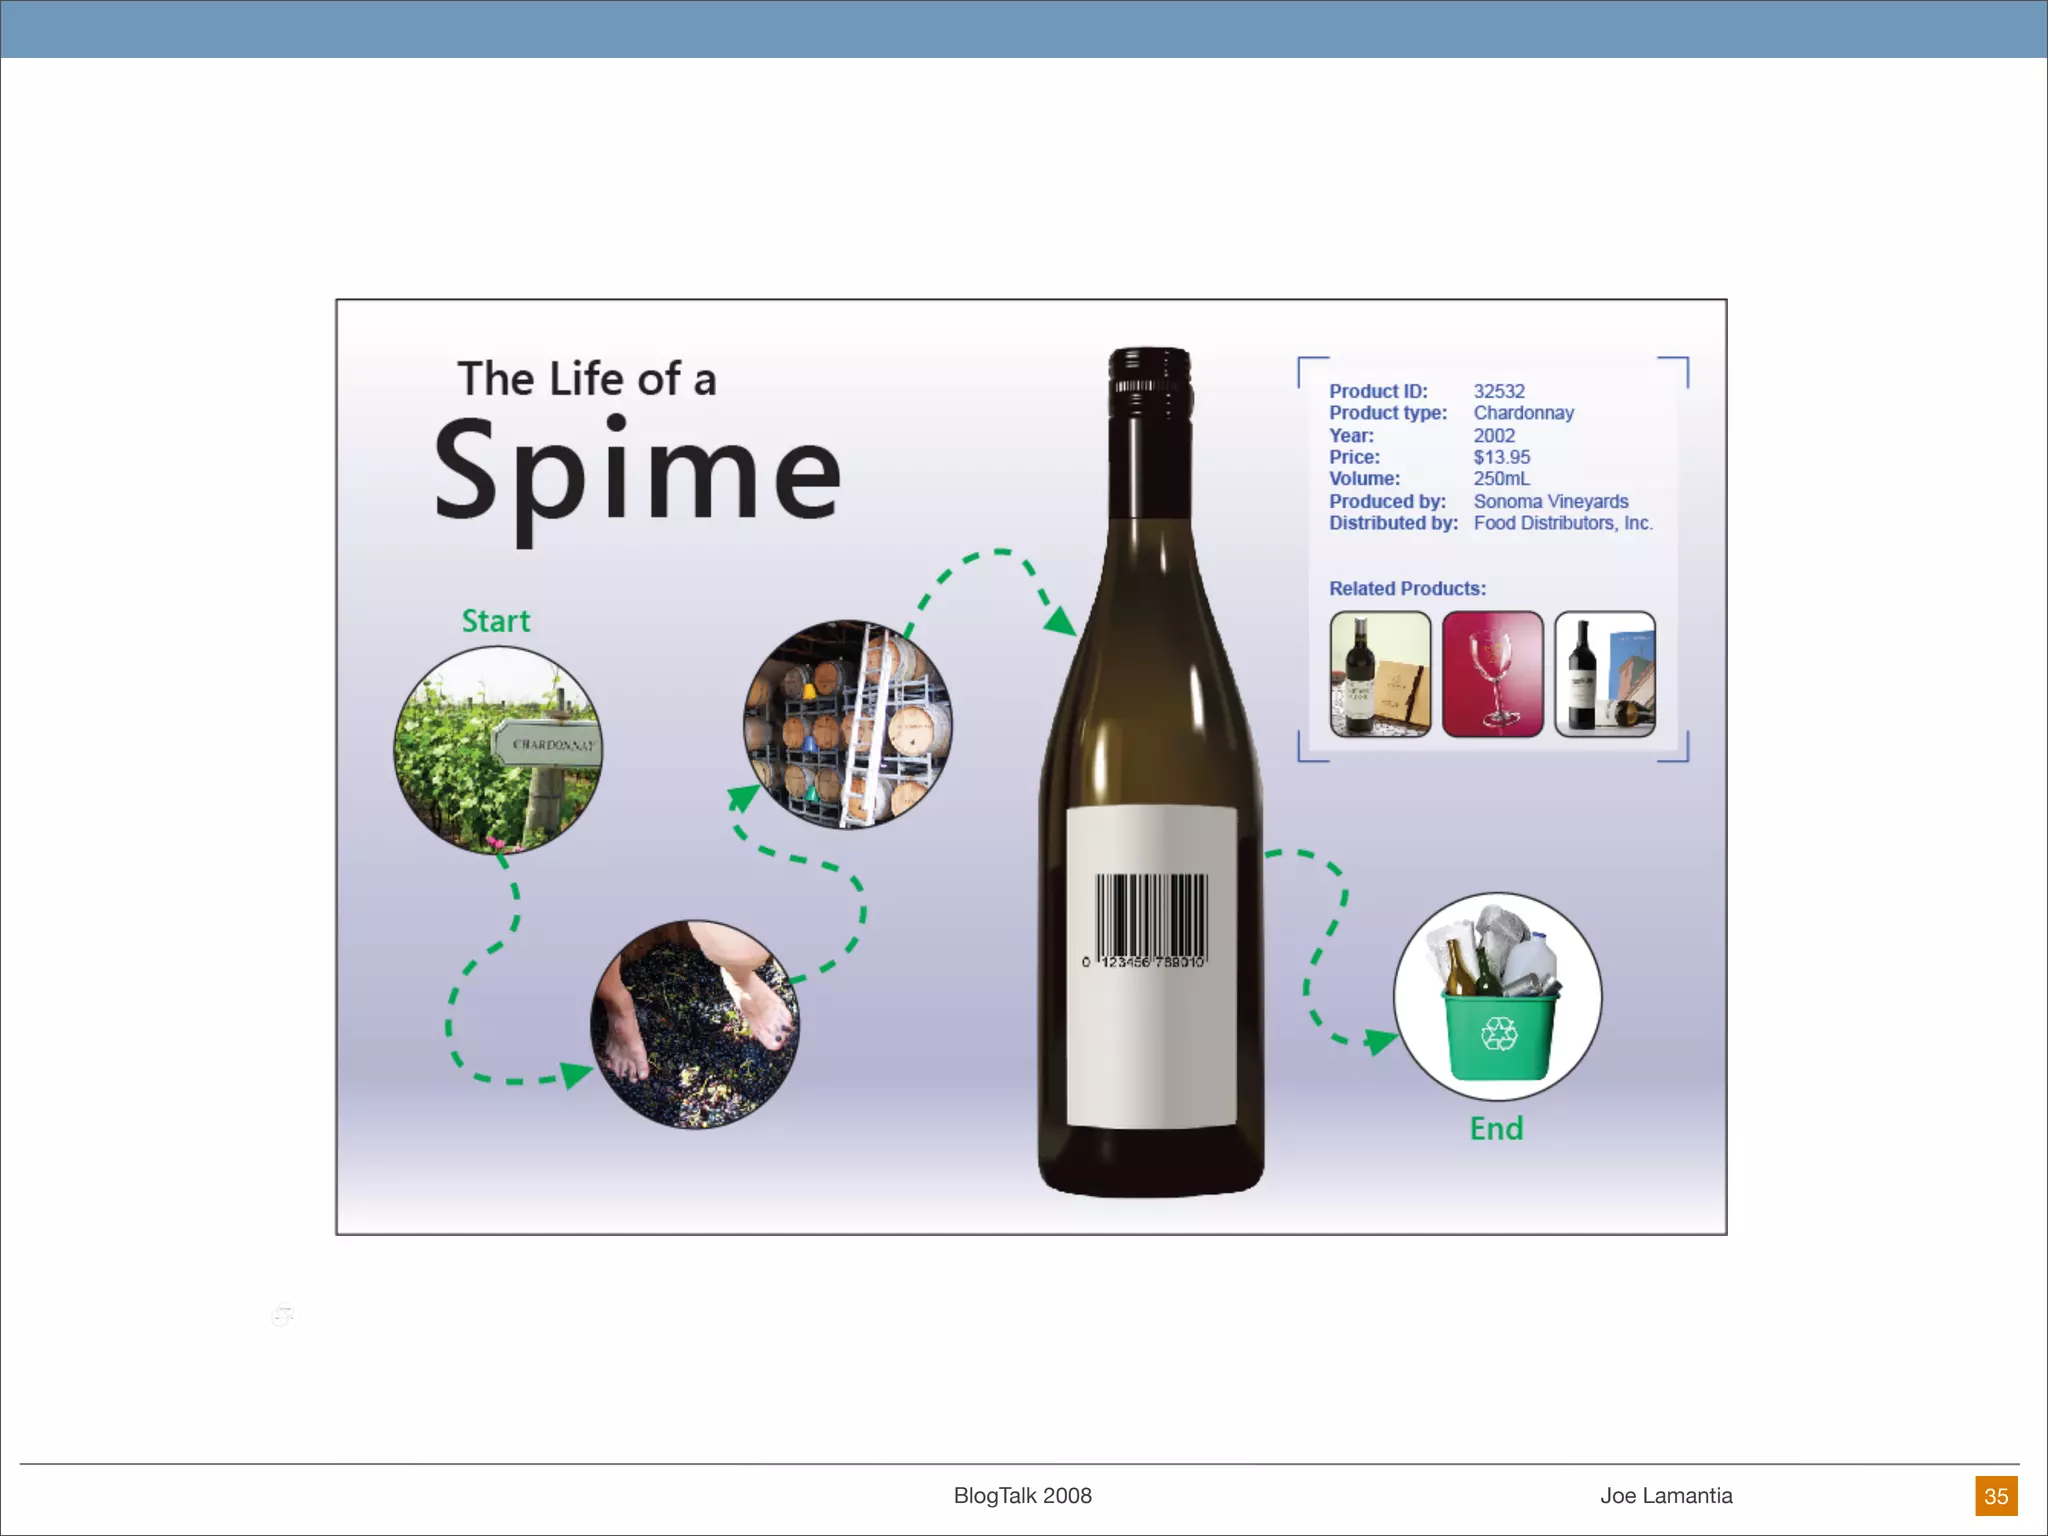Click the Product ID 32532 value
Screen dimensions: 2048x1536
click(x=1499, y=391)
